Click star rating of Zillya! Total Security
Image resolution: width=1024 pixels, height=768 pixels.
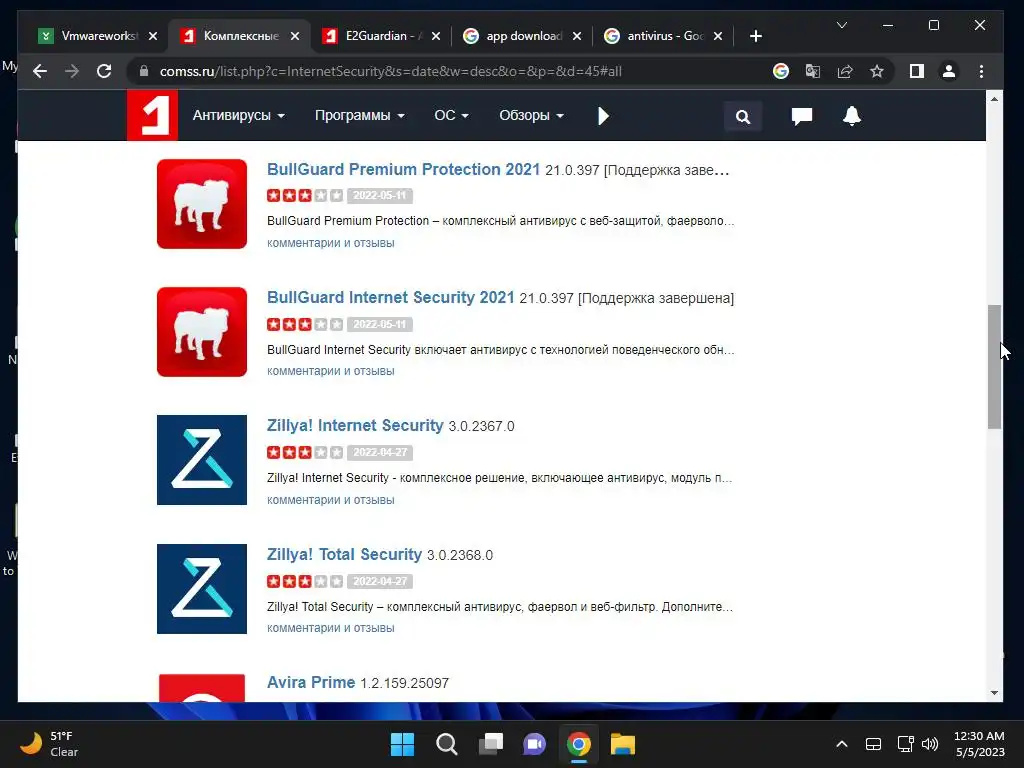tap(304, 581)
